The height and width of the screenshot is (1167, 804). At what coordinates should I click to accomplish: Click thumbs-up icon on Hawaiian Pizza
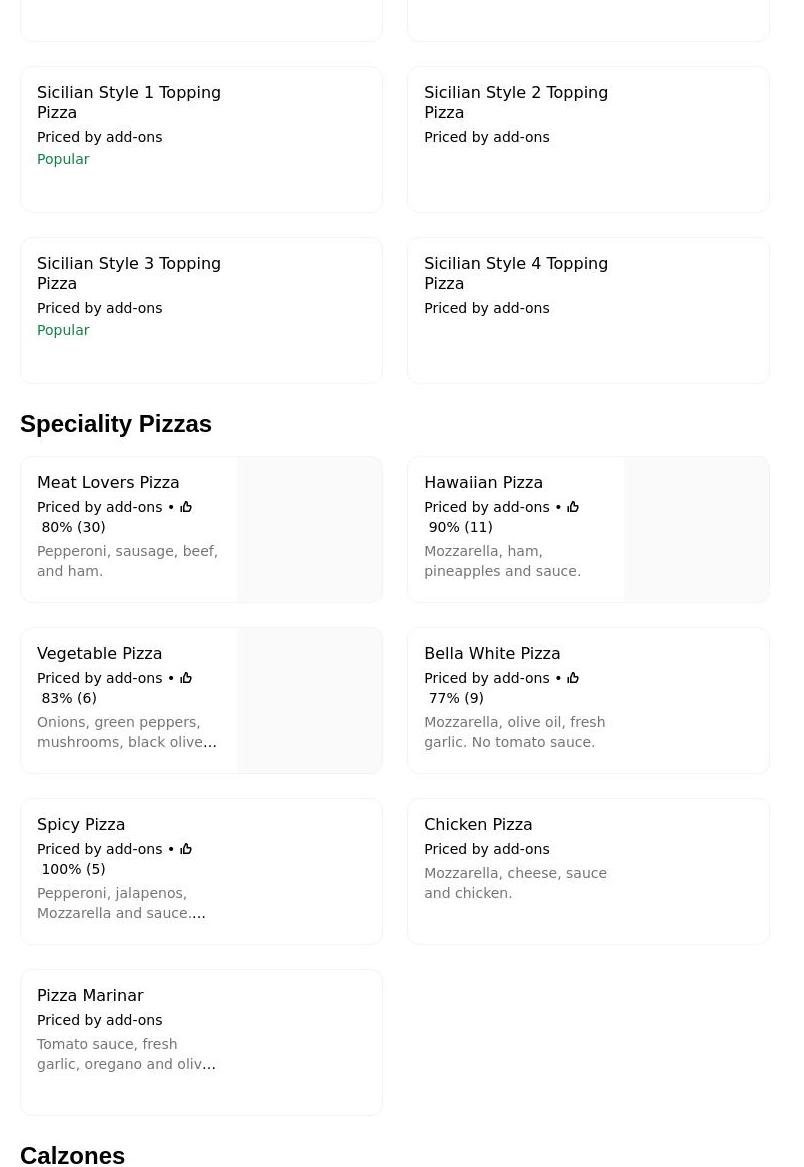[573, 508]
